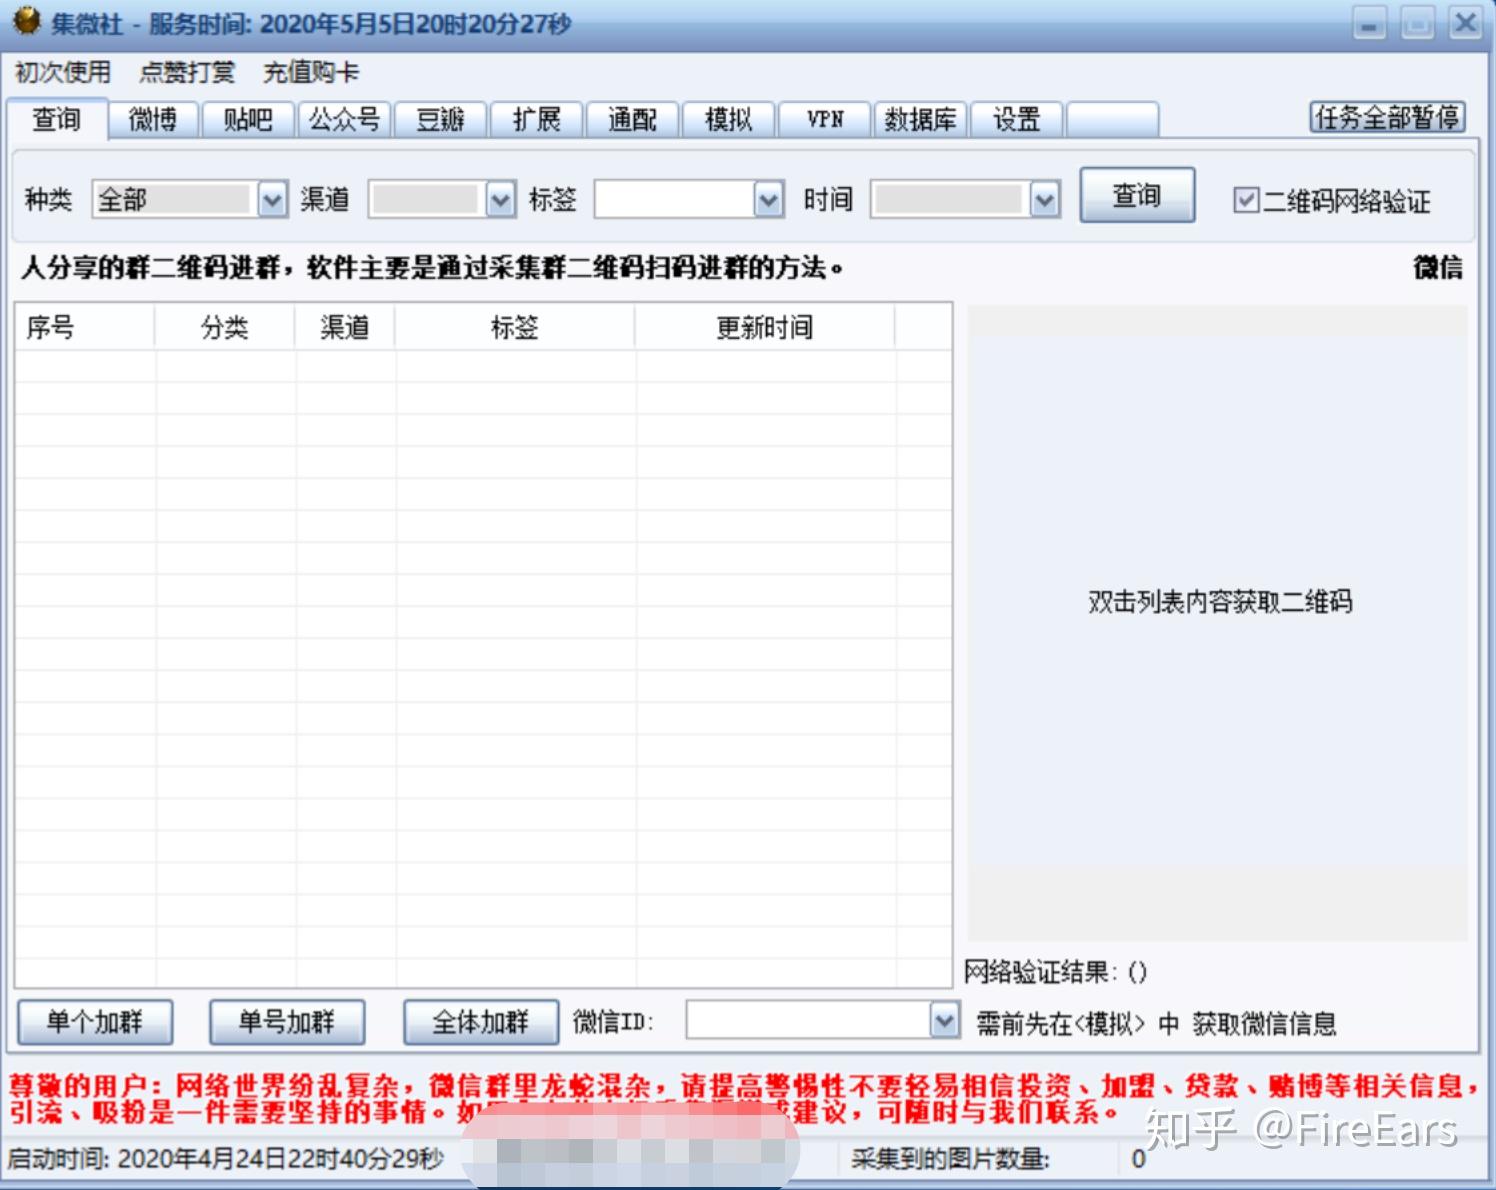Screen dimensions: 1496x1190
Task: Switch to the 通配 tab
Action: [632, 120]
